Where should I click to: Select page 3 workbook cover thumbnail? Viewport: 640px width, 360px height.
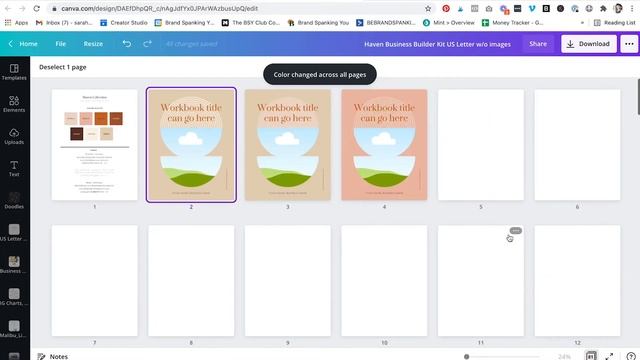[288, 145]
